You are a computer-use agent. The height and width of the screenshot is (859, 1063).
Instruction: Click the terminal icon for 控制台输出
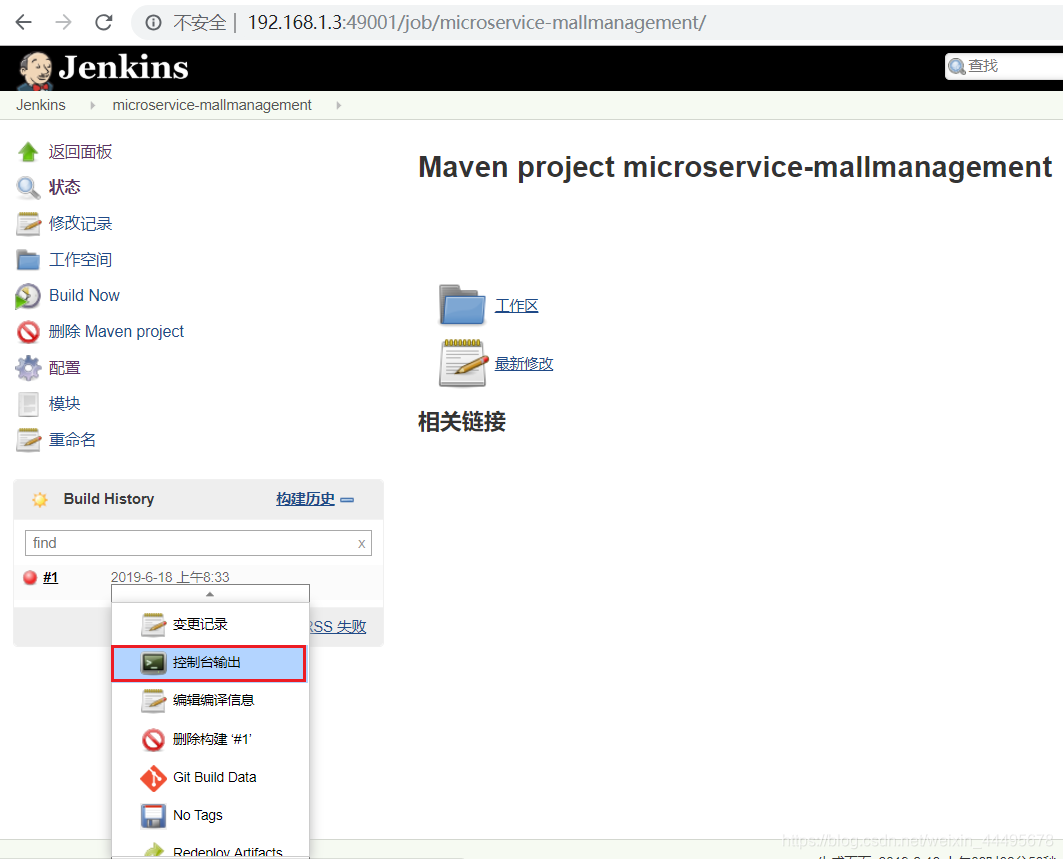pos(153,663)
